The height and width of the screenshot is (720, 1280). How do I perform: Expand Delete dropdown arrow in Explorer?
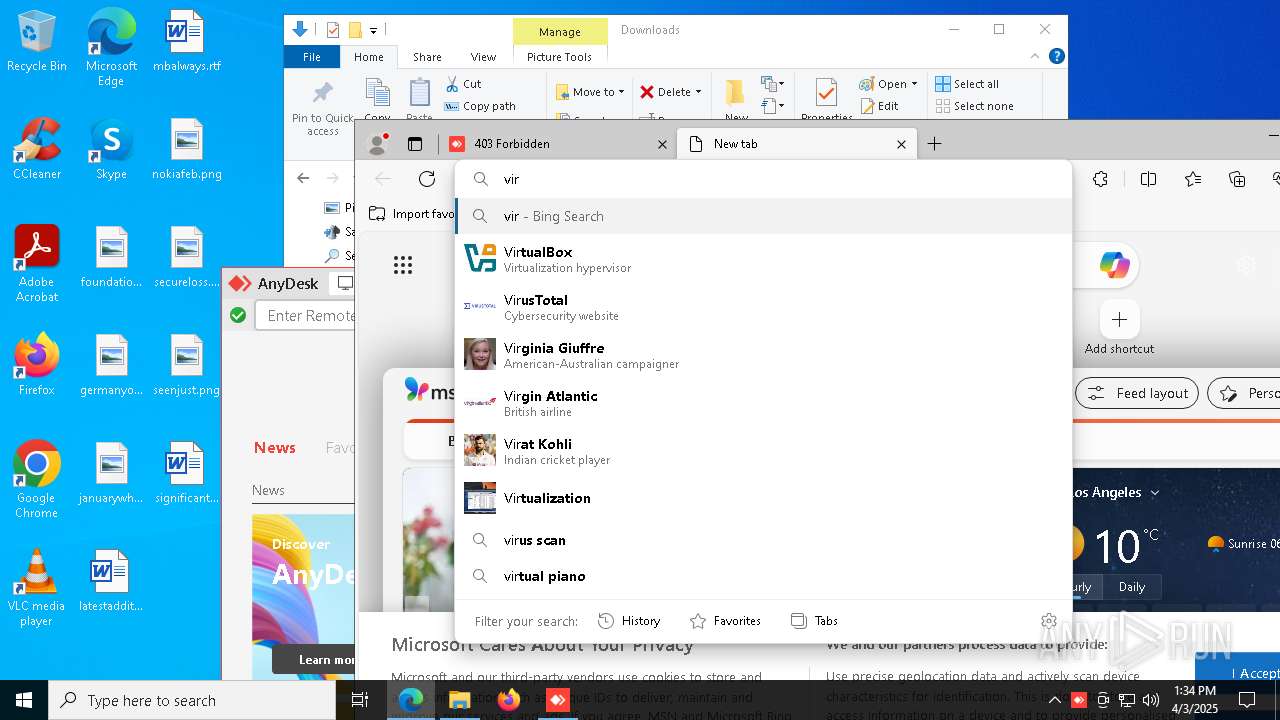pyautogui.click(x=698, y=92)
